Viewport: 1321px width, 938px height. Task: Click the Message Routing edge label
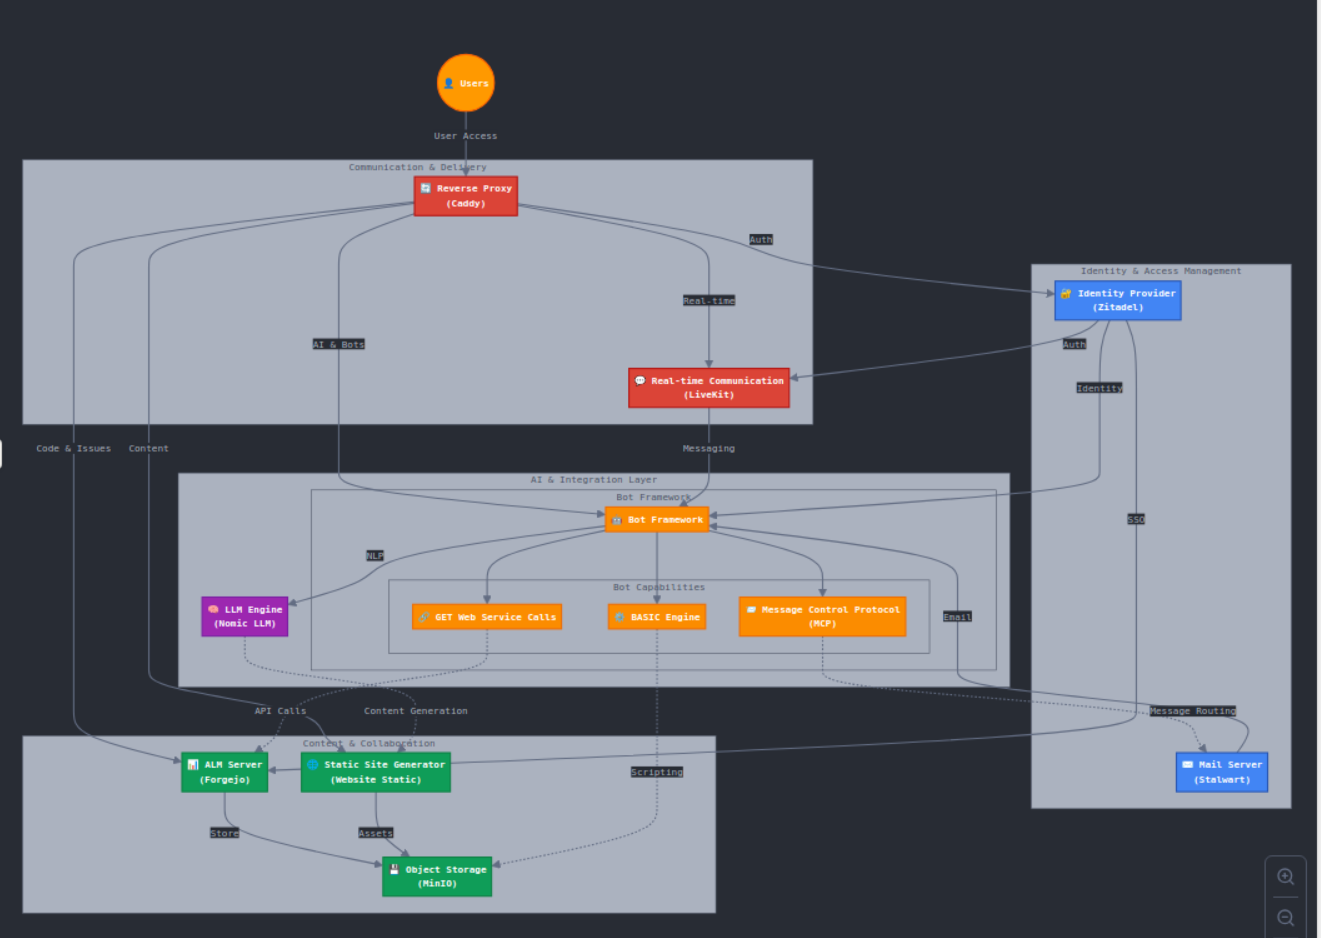point(1192,711)
